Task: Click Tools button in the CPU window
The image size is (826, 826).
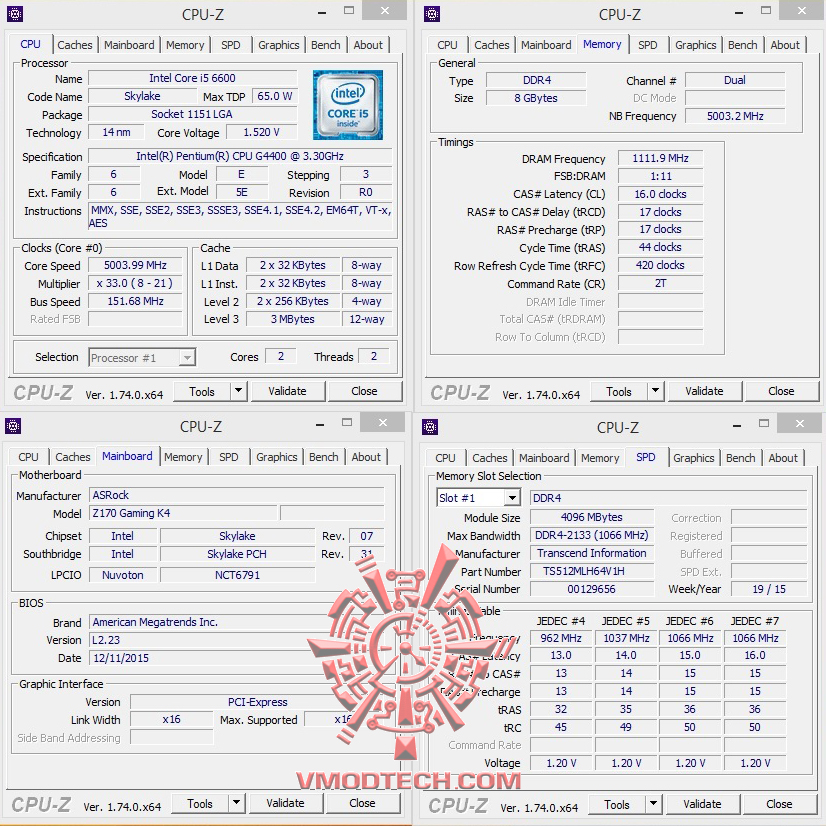Action: 202,391
